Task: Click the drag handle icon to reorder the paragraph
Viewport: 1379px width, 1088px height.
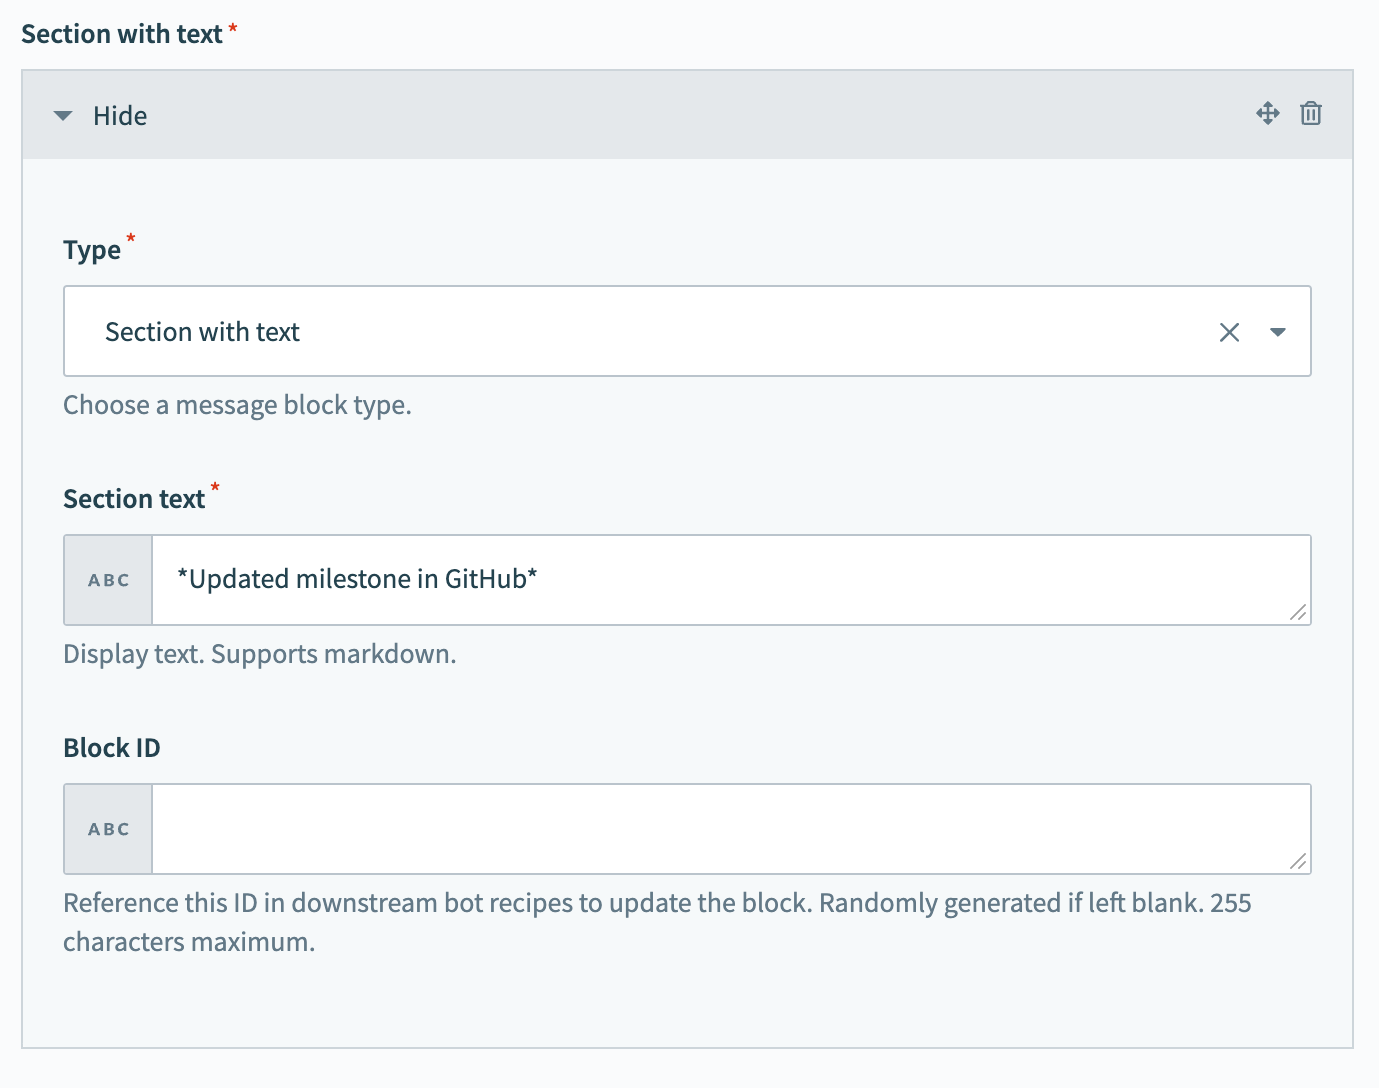Action: coord(1267,114)
